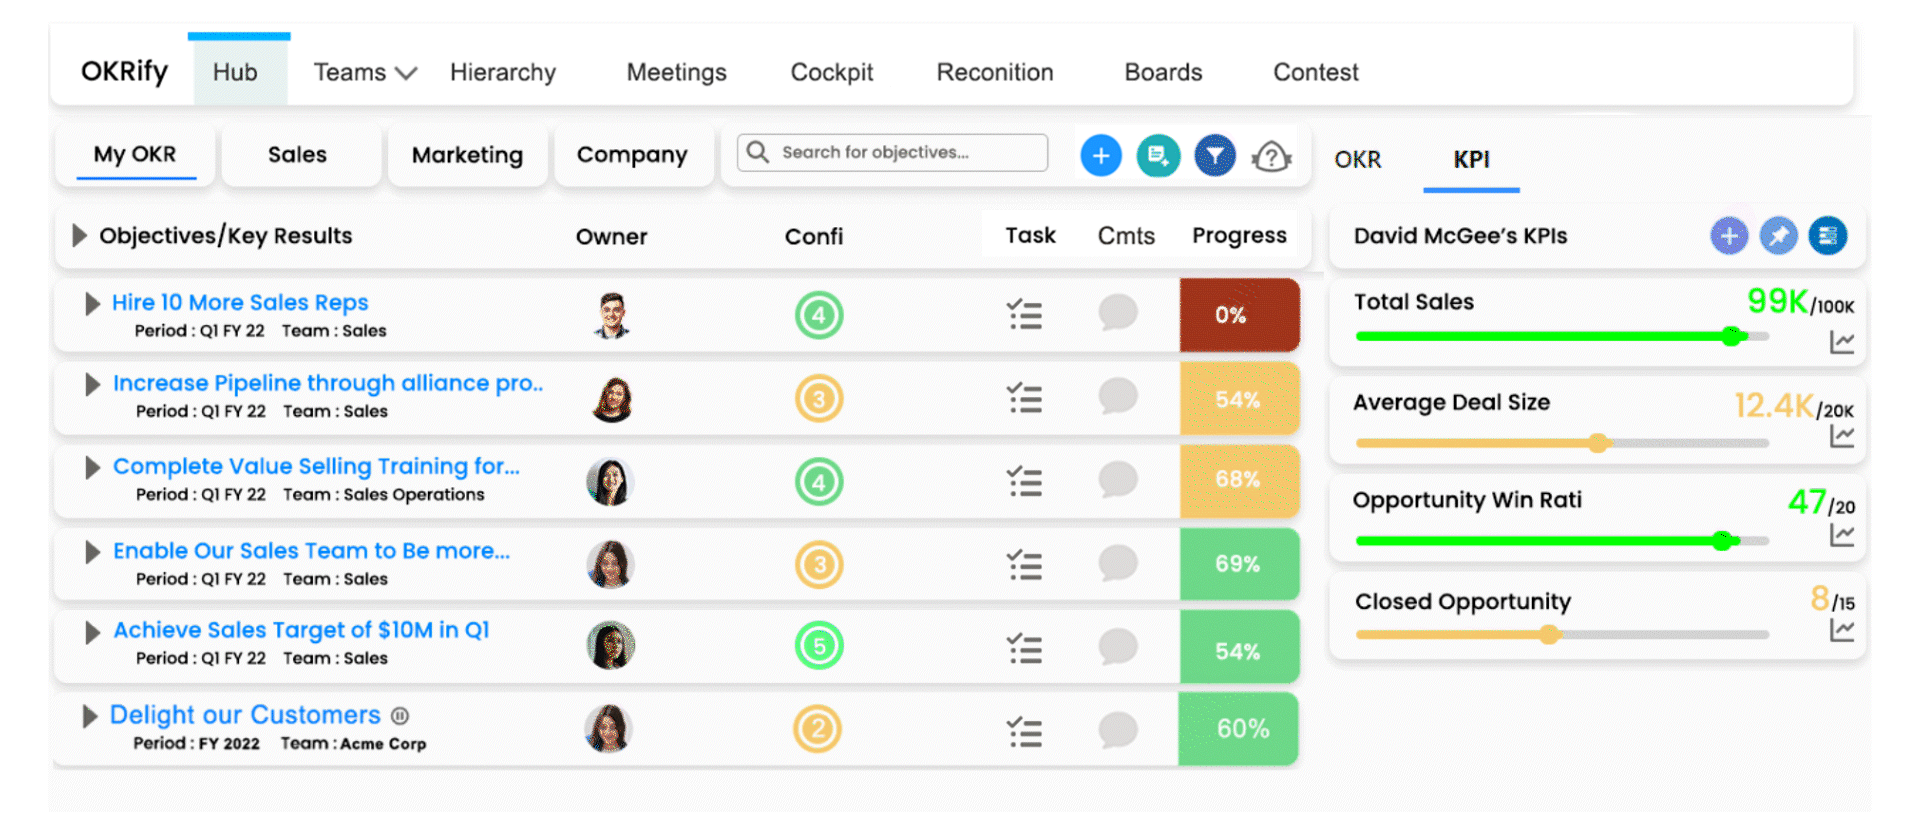This screenshot has height=834, width=1920.
Task: Open the Total Sales trend chart icon
Action: (1841, 342)
